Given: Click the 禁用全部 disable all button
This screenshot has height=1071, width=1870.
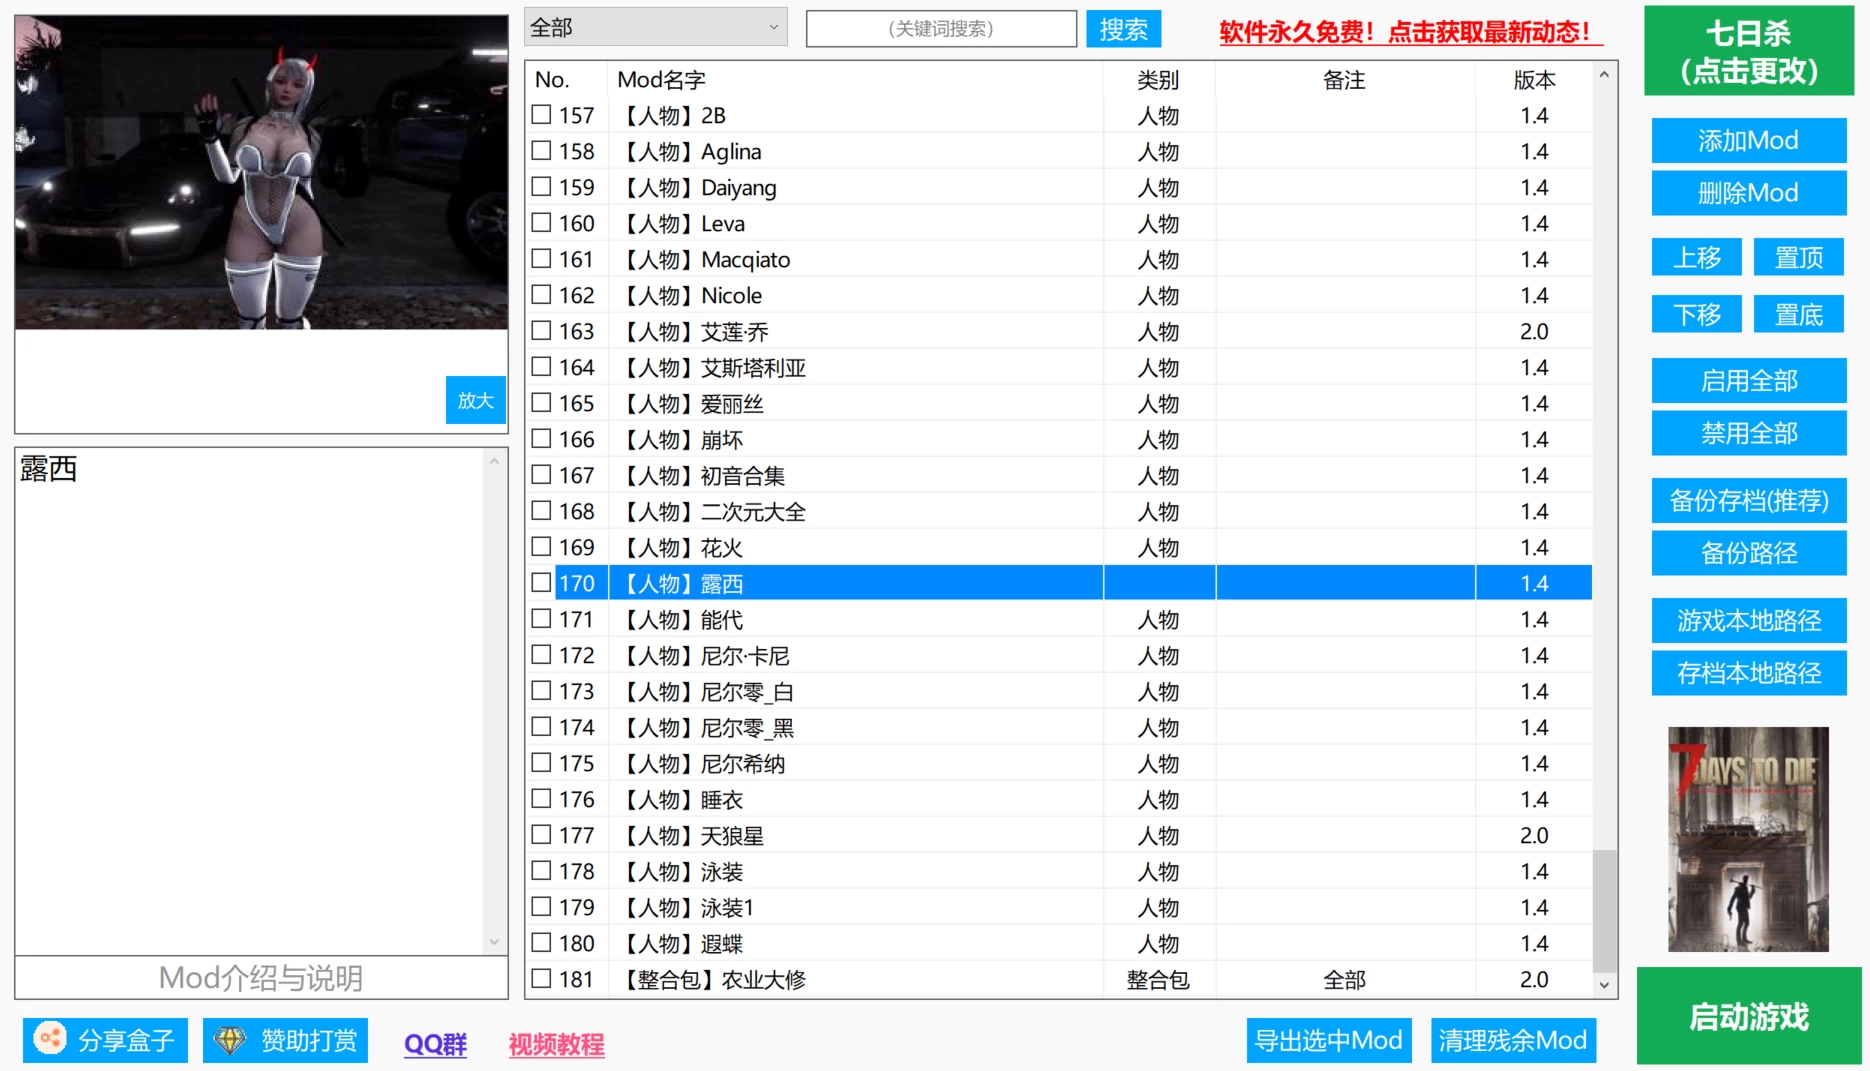Looking at the screenshot, I should coord(1749,433).
